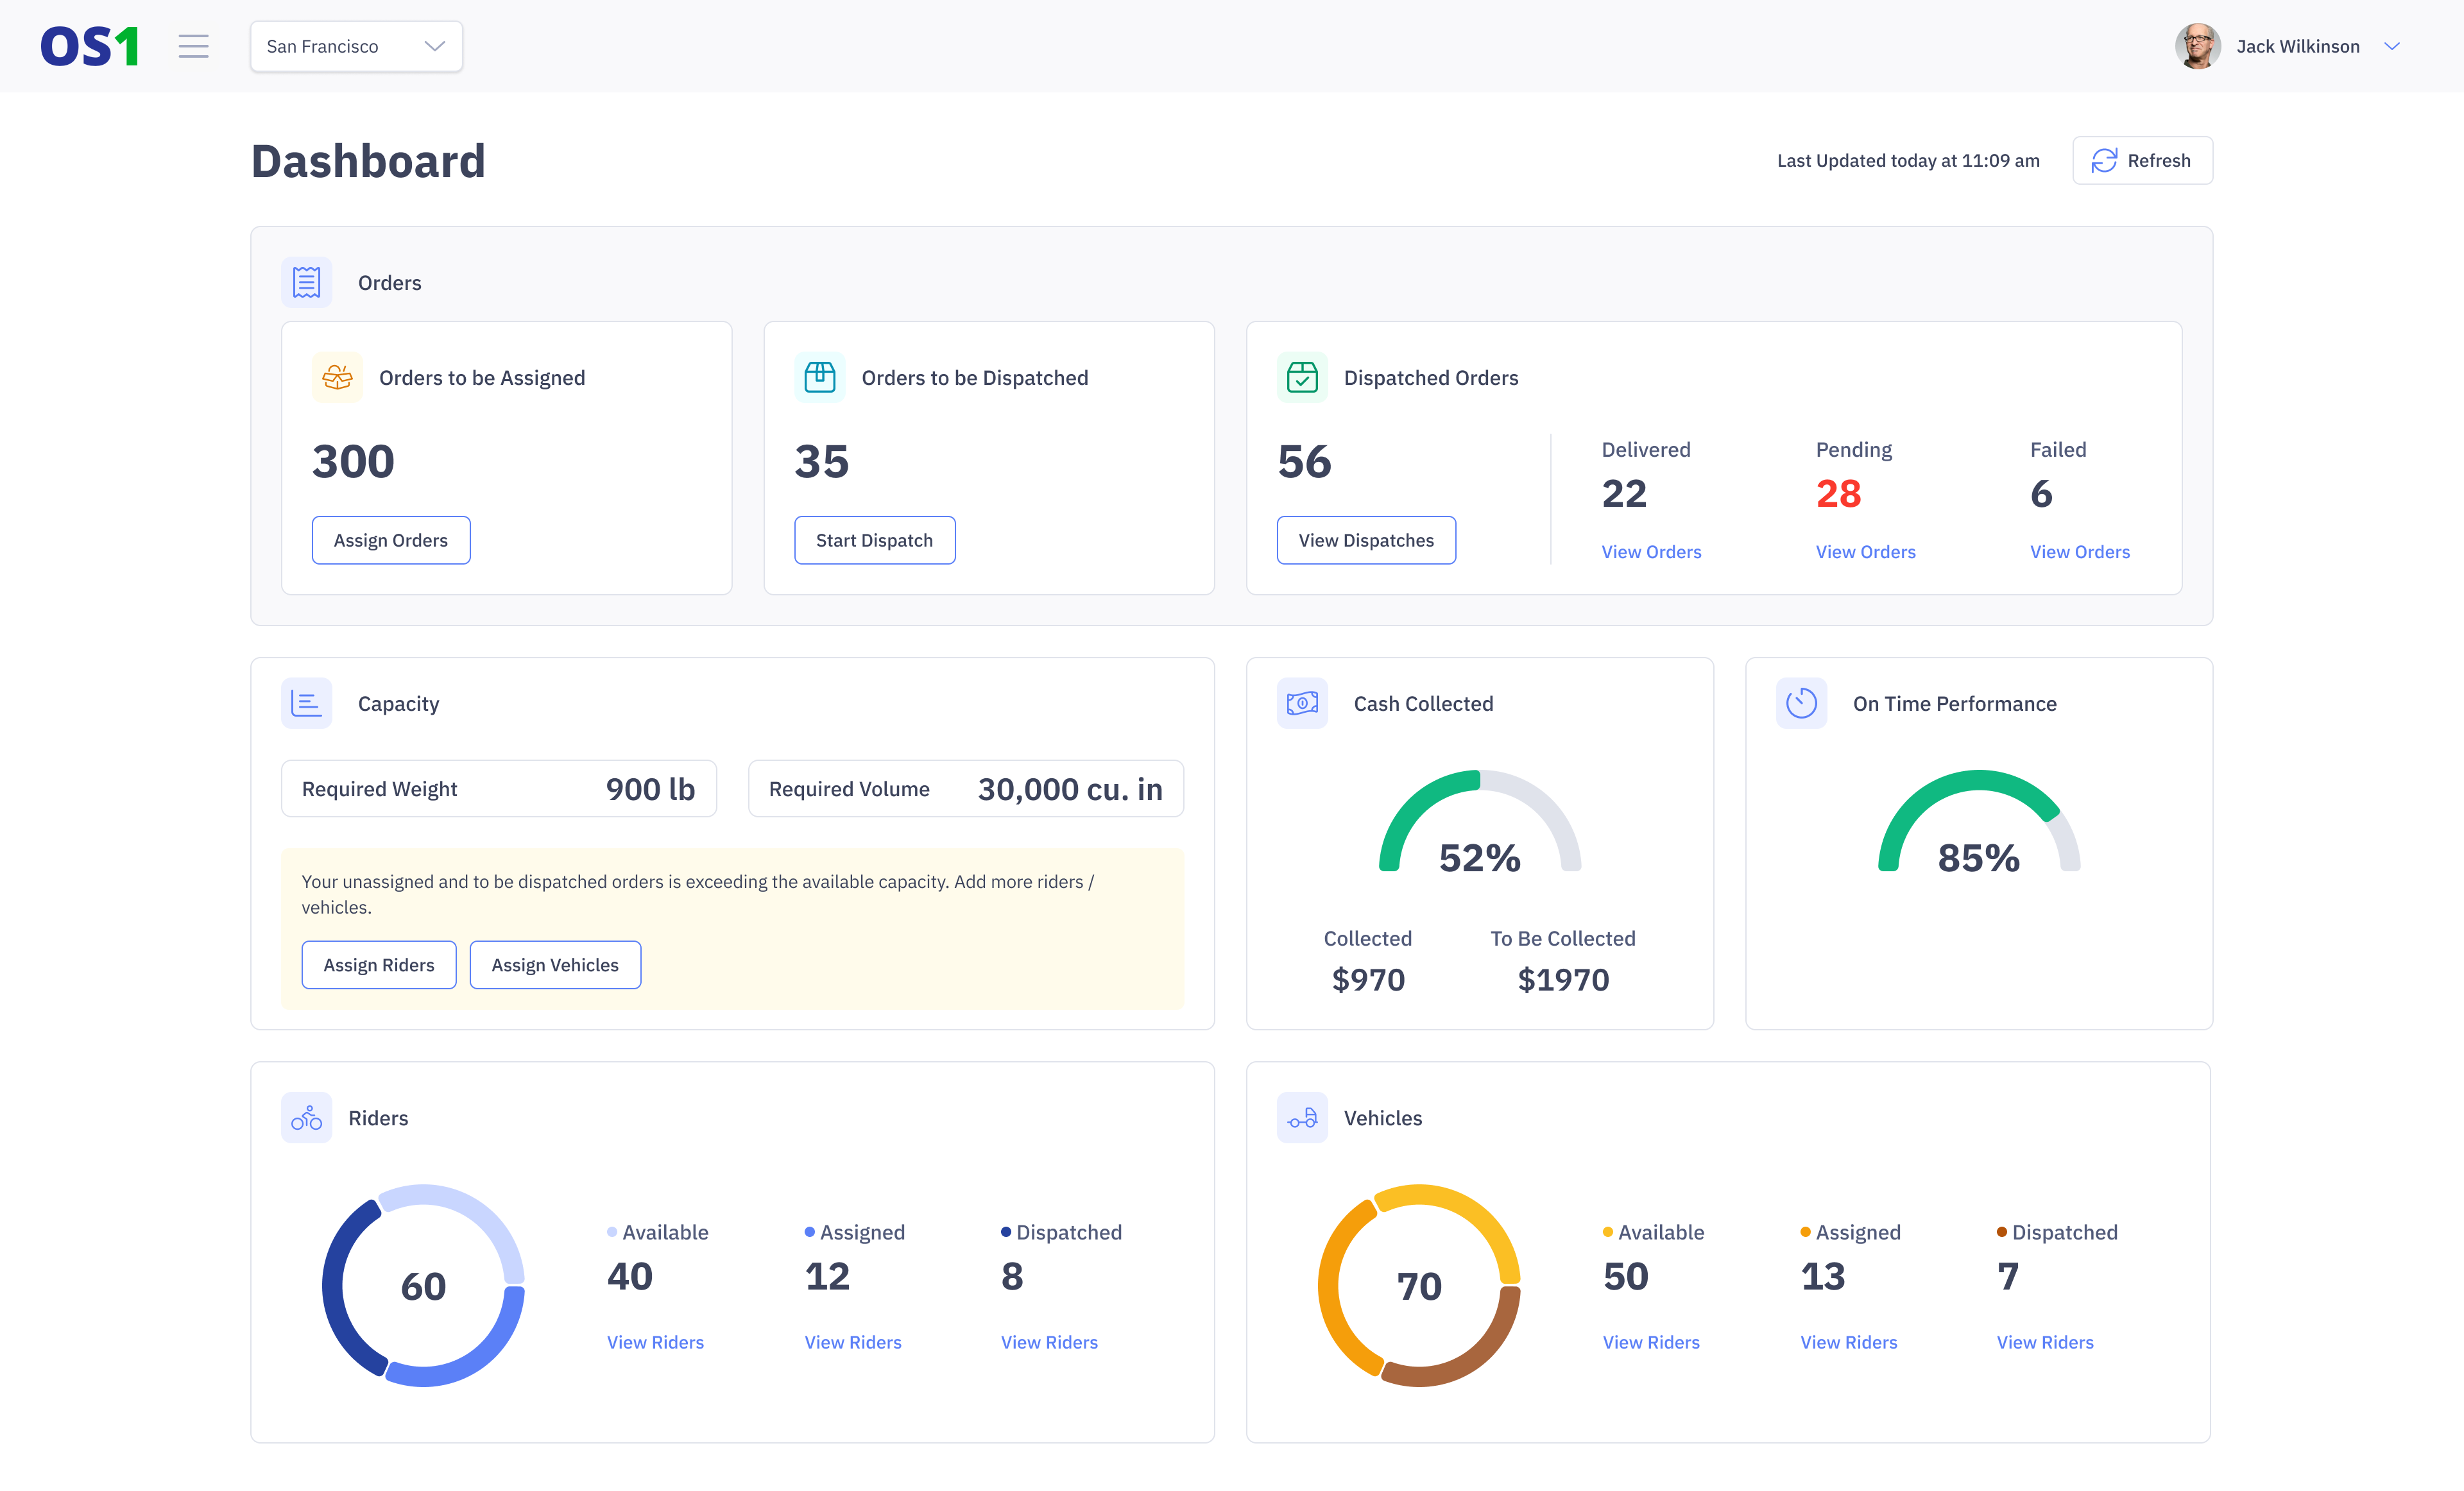The height and width of the screenshot is (1491, 2464).
Task: Click the To Be Collected $1970 amount
Action: [x=1563, y=980]
